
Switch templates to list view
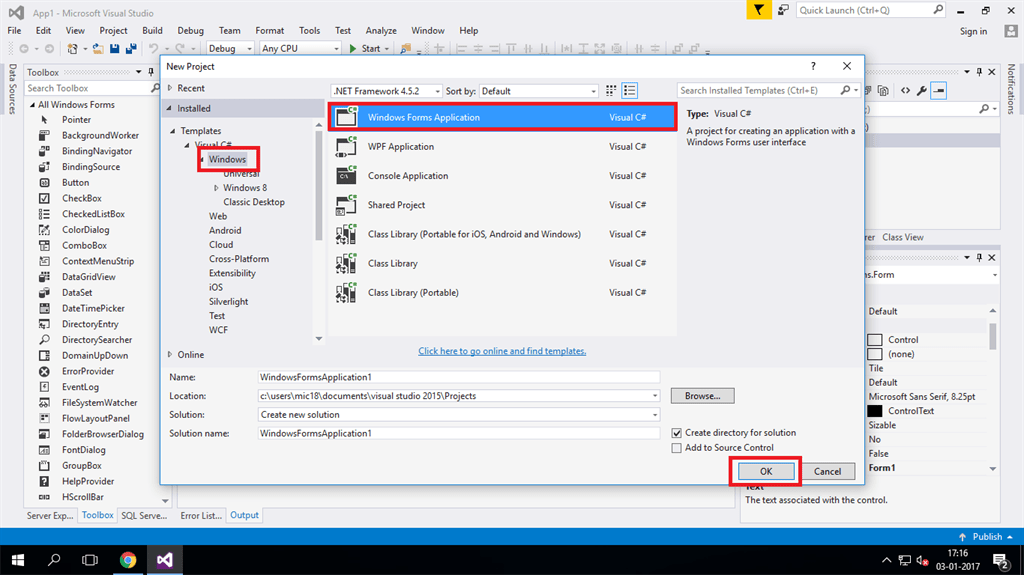[x=630, y=91]
